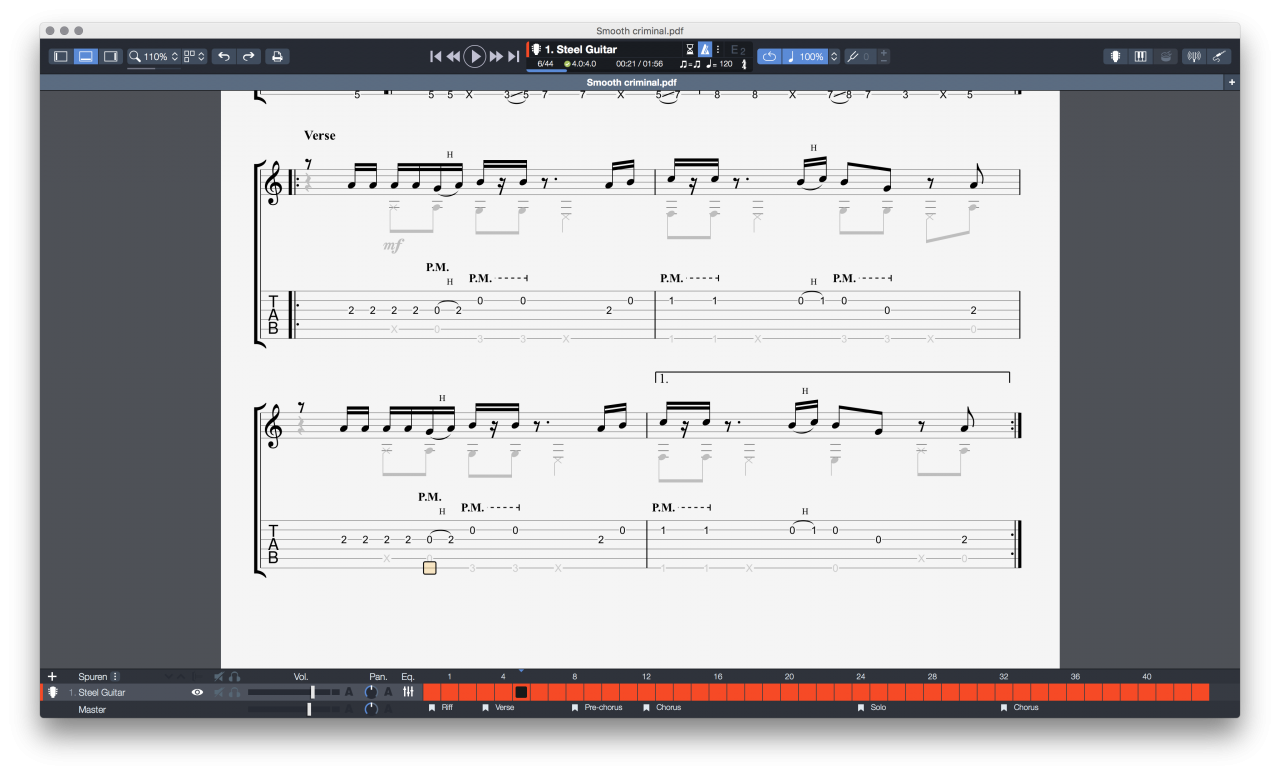Toggle Steel Guitar track visibility eye
The width and height of the screenshot is (1280, 775).
tap(198, 692)
